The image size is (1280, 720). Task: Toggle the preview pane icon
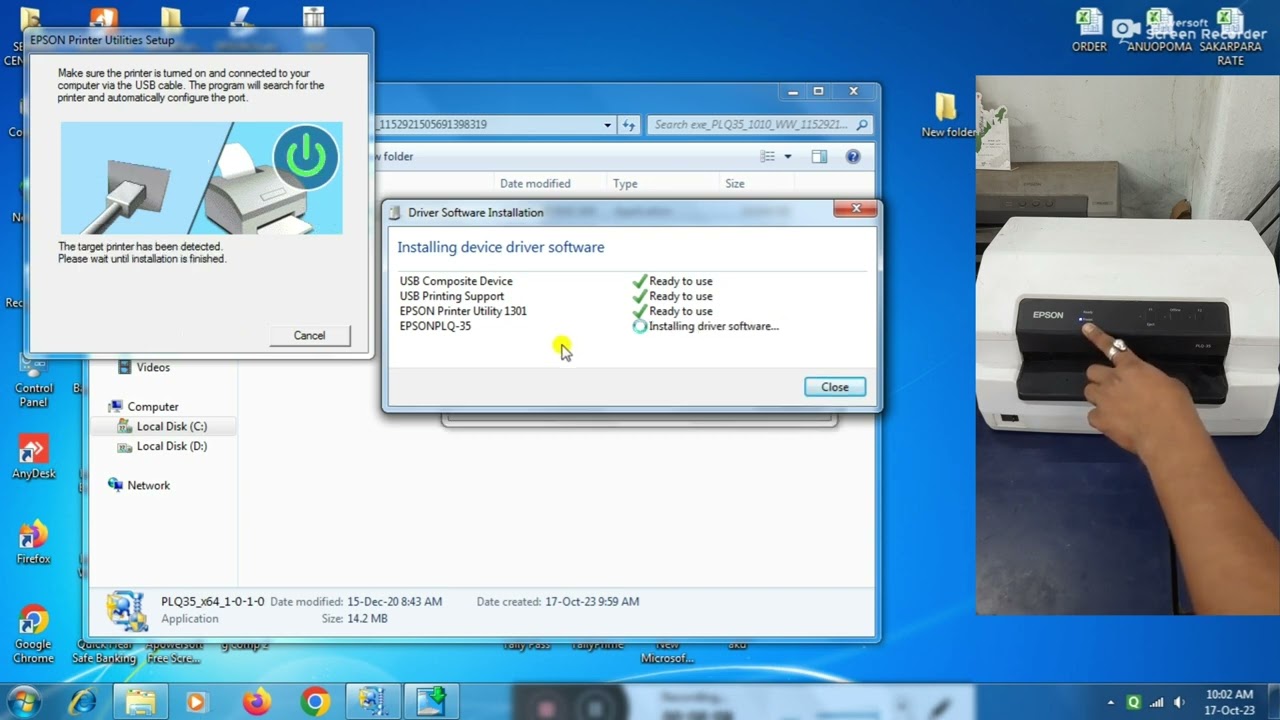coord(819,157)
